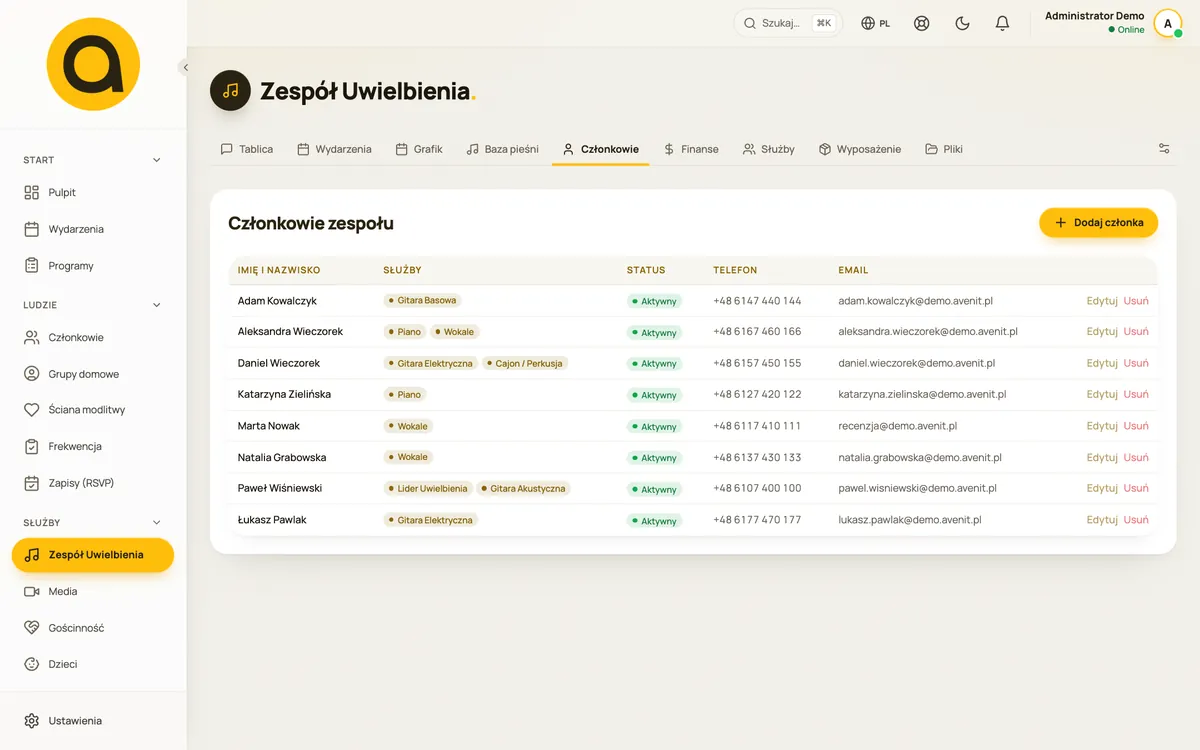Click Marta Nowak's Aktywny status badge
The image size is (1200, 750).
654,427
